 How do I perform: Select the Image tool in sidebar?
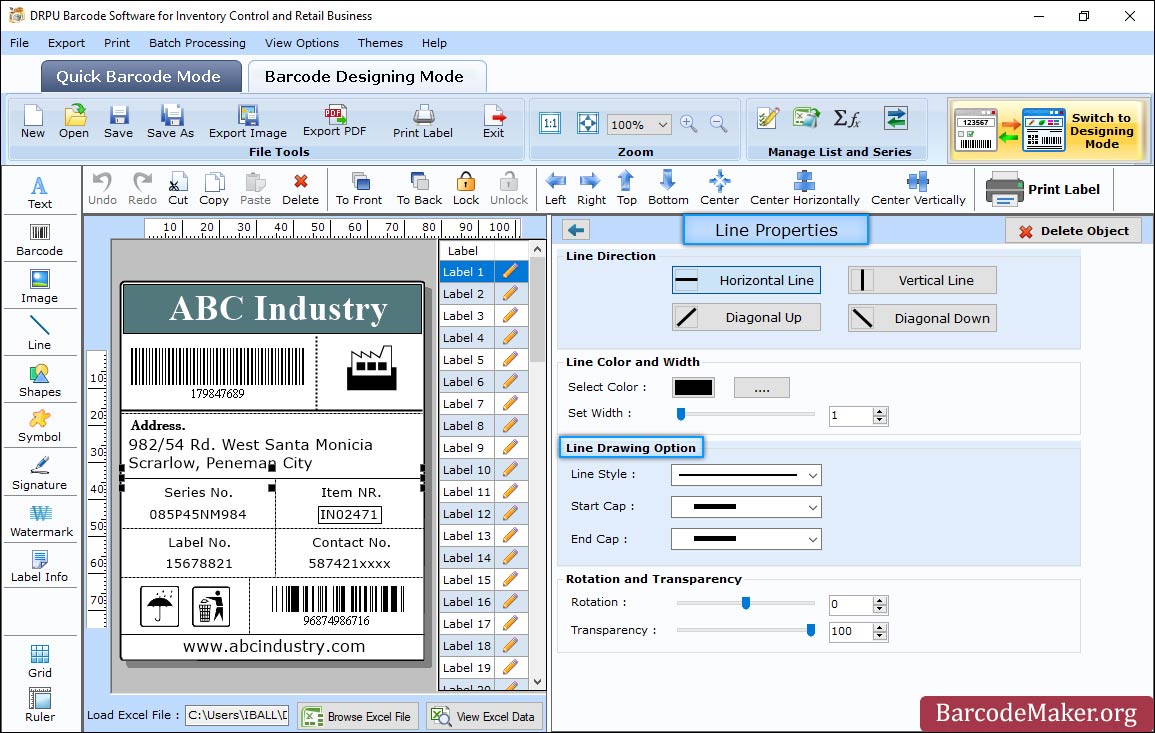[40, 287]
